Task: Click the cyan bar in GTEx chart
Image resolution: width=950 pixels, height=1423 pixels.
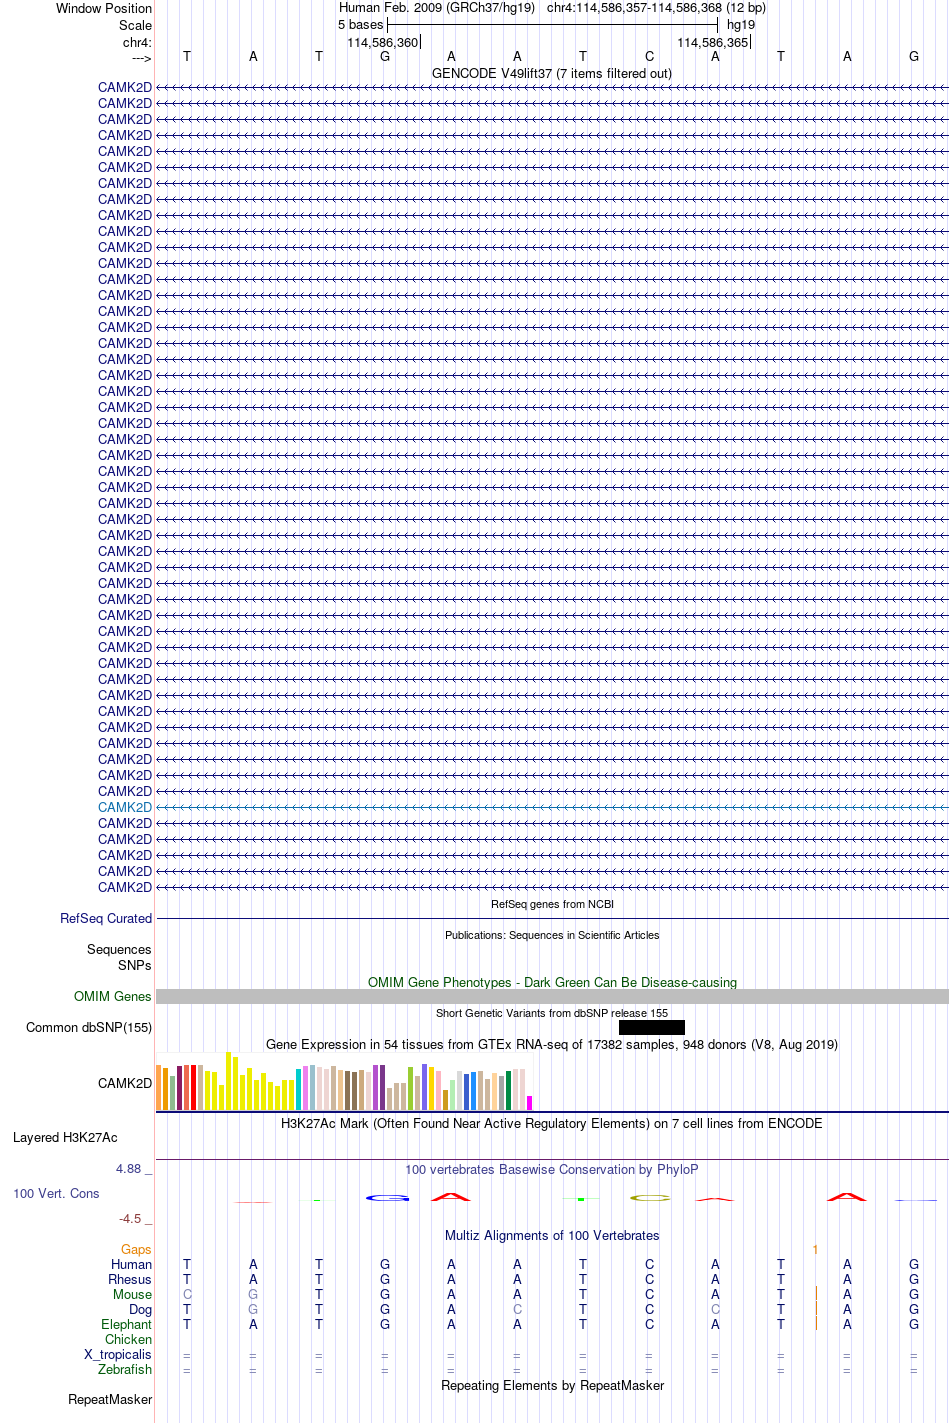Action: click(x=299, y=1089)
